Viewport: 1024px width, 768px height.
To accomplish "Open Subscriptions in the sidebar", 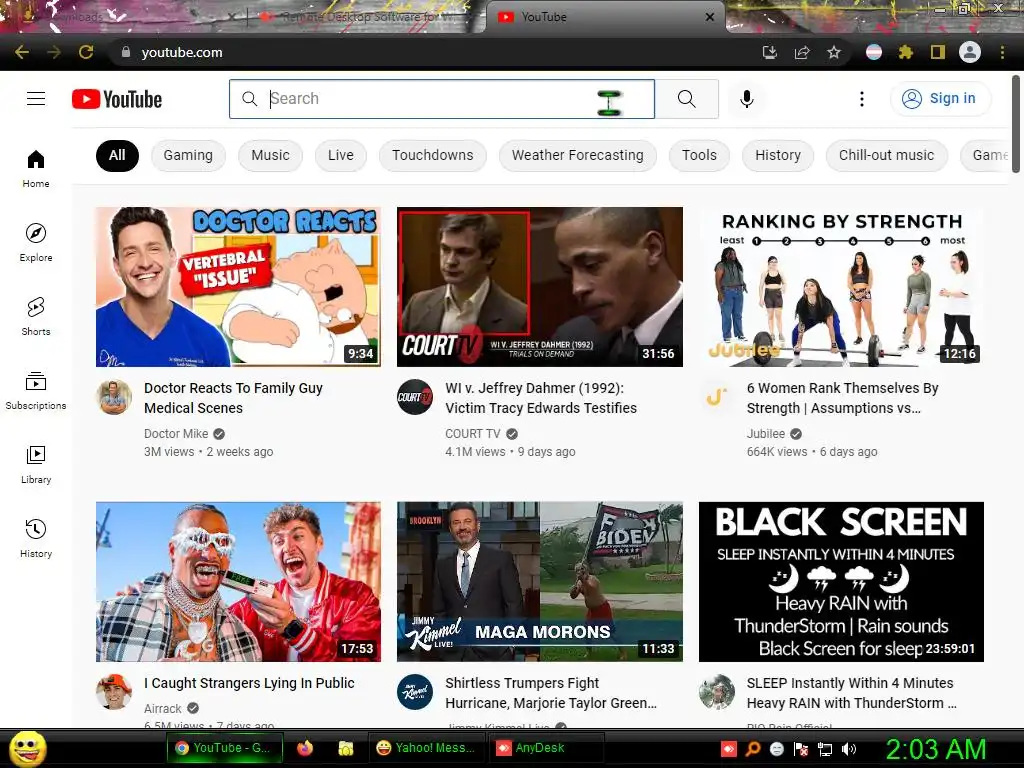I will coord(36,391).
